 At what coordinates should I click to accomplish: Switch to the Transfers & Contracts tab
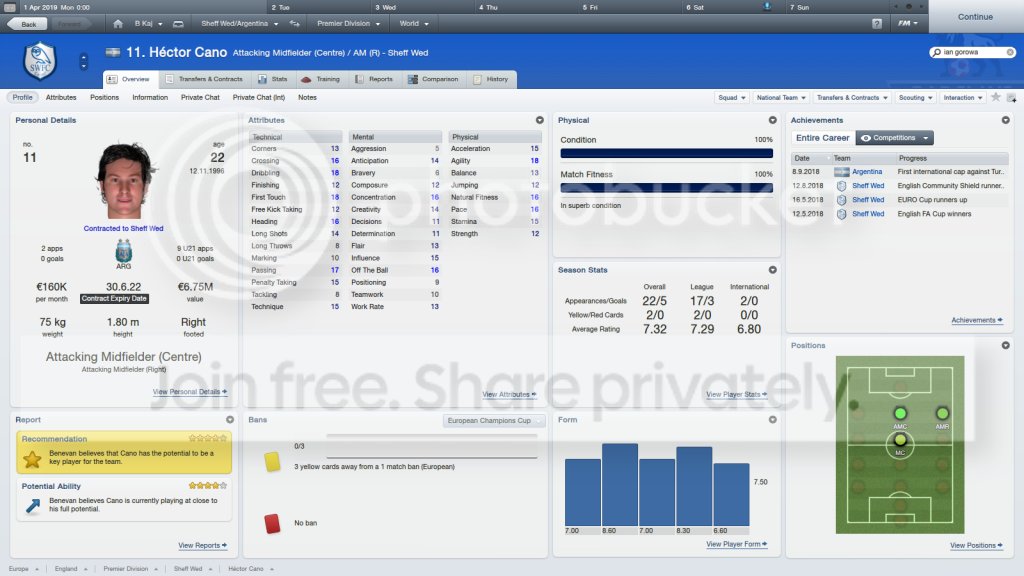tap(204, 79)
